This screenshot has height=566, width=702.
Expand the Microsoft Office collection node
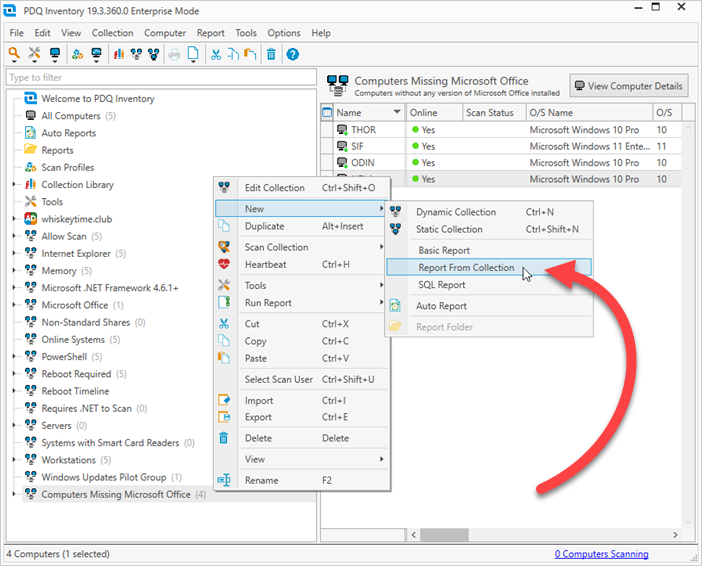click(x=14, y=304)
